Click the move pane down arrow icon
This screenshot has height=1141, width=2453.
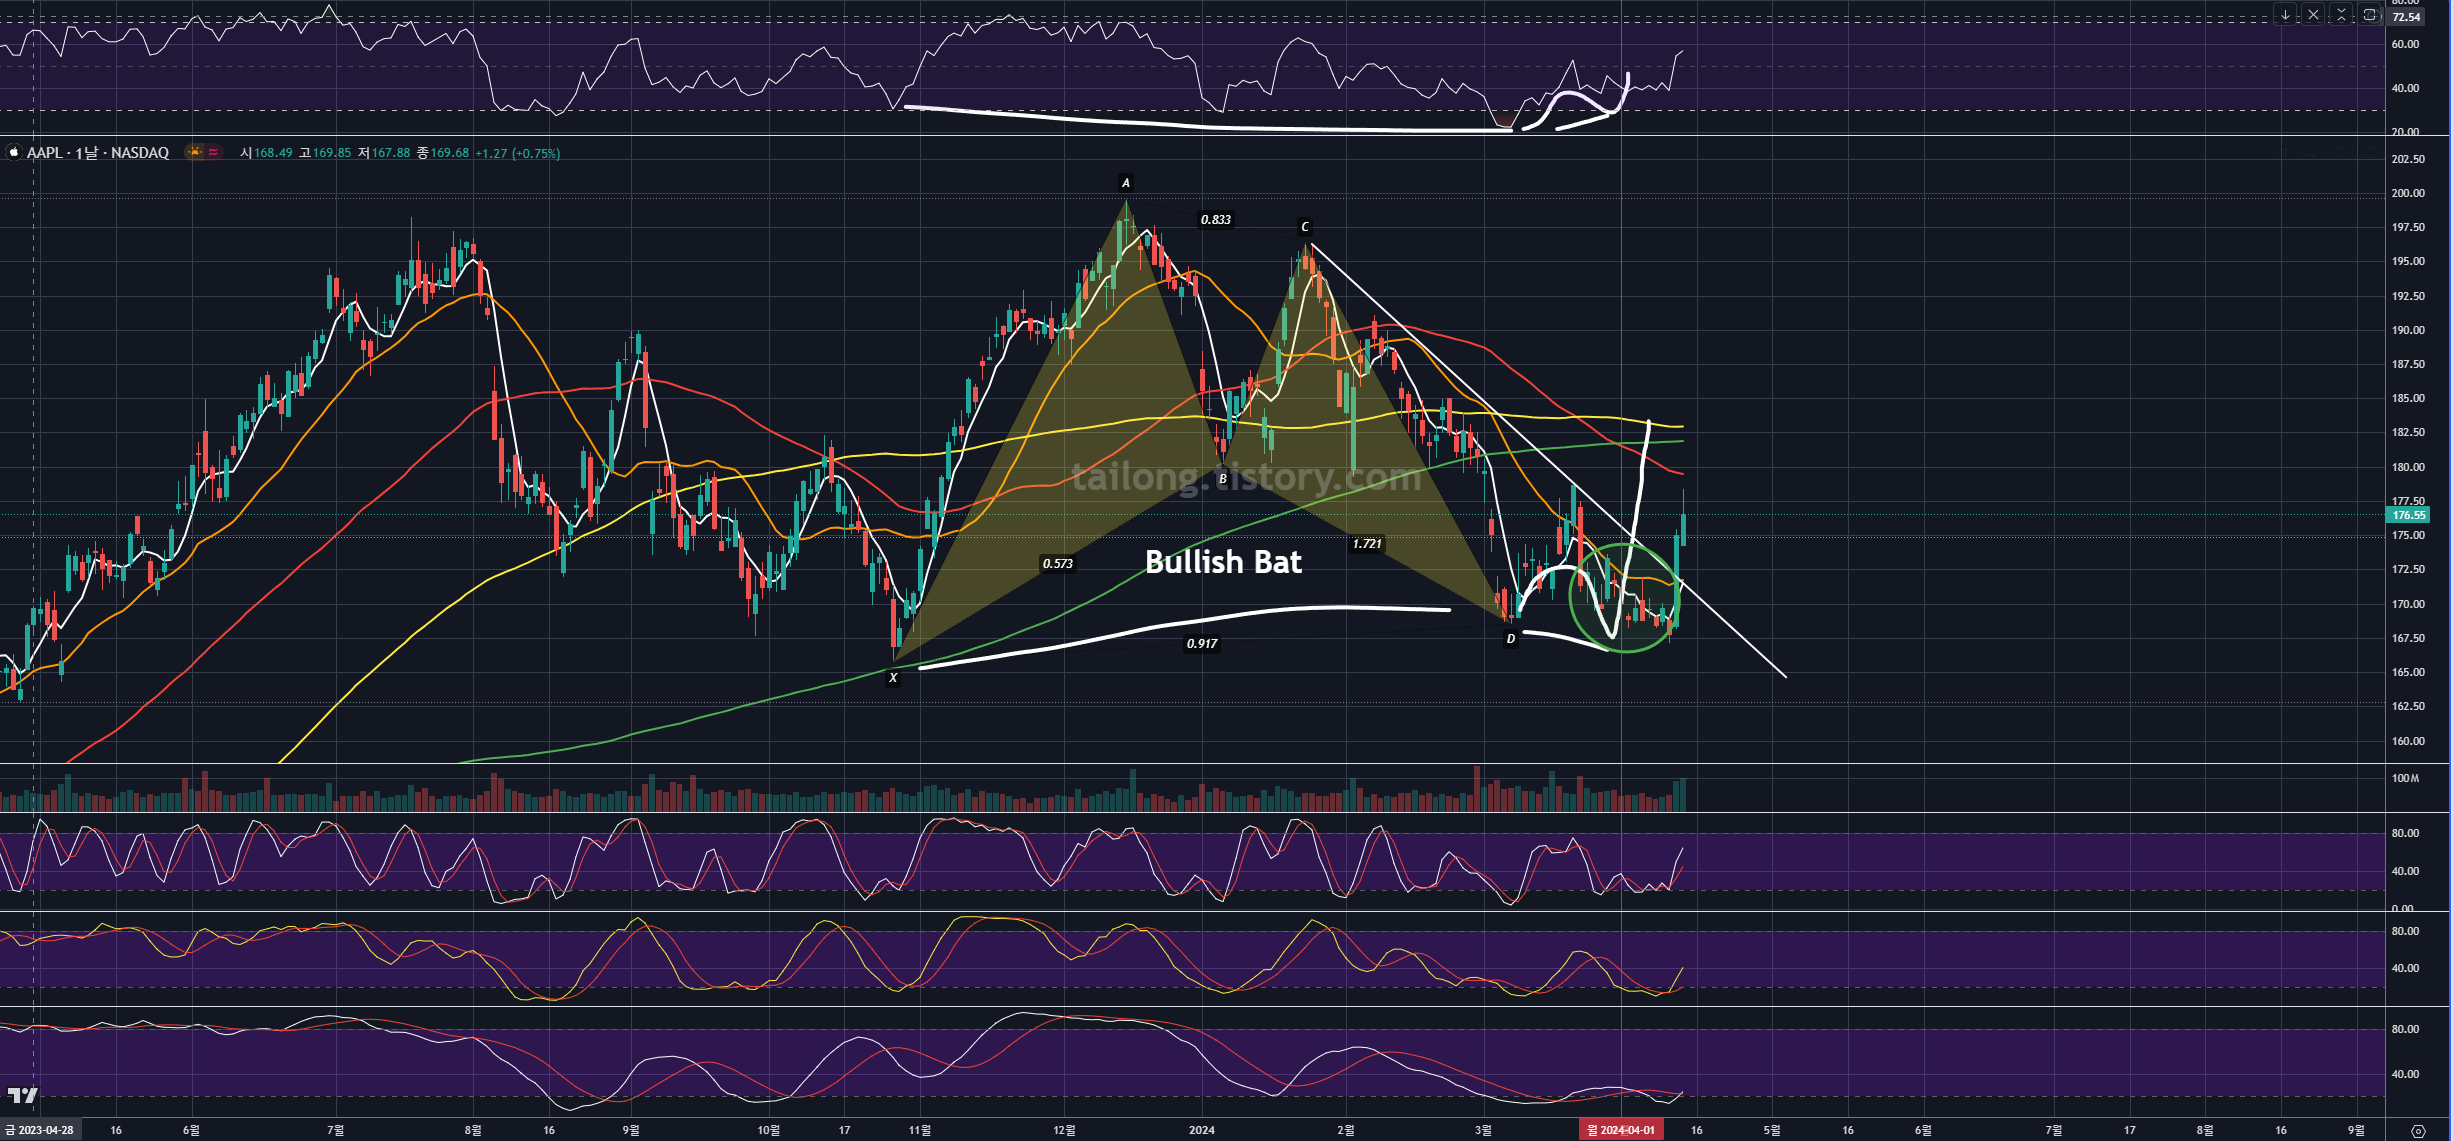coord(2285,15)
